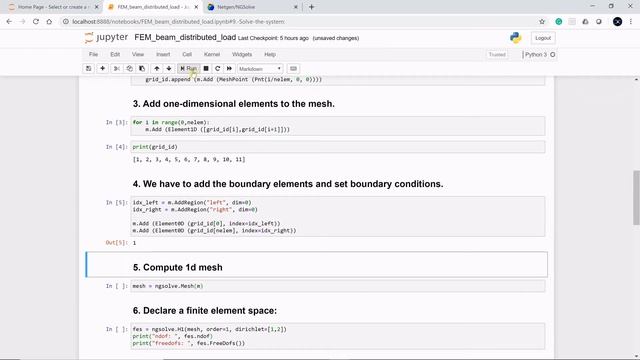Image resolution: width=640 pixels, height=360 pixels.
Task: Reload the current page
Action: tap(36, 22)
